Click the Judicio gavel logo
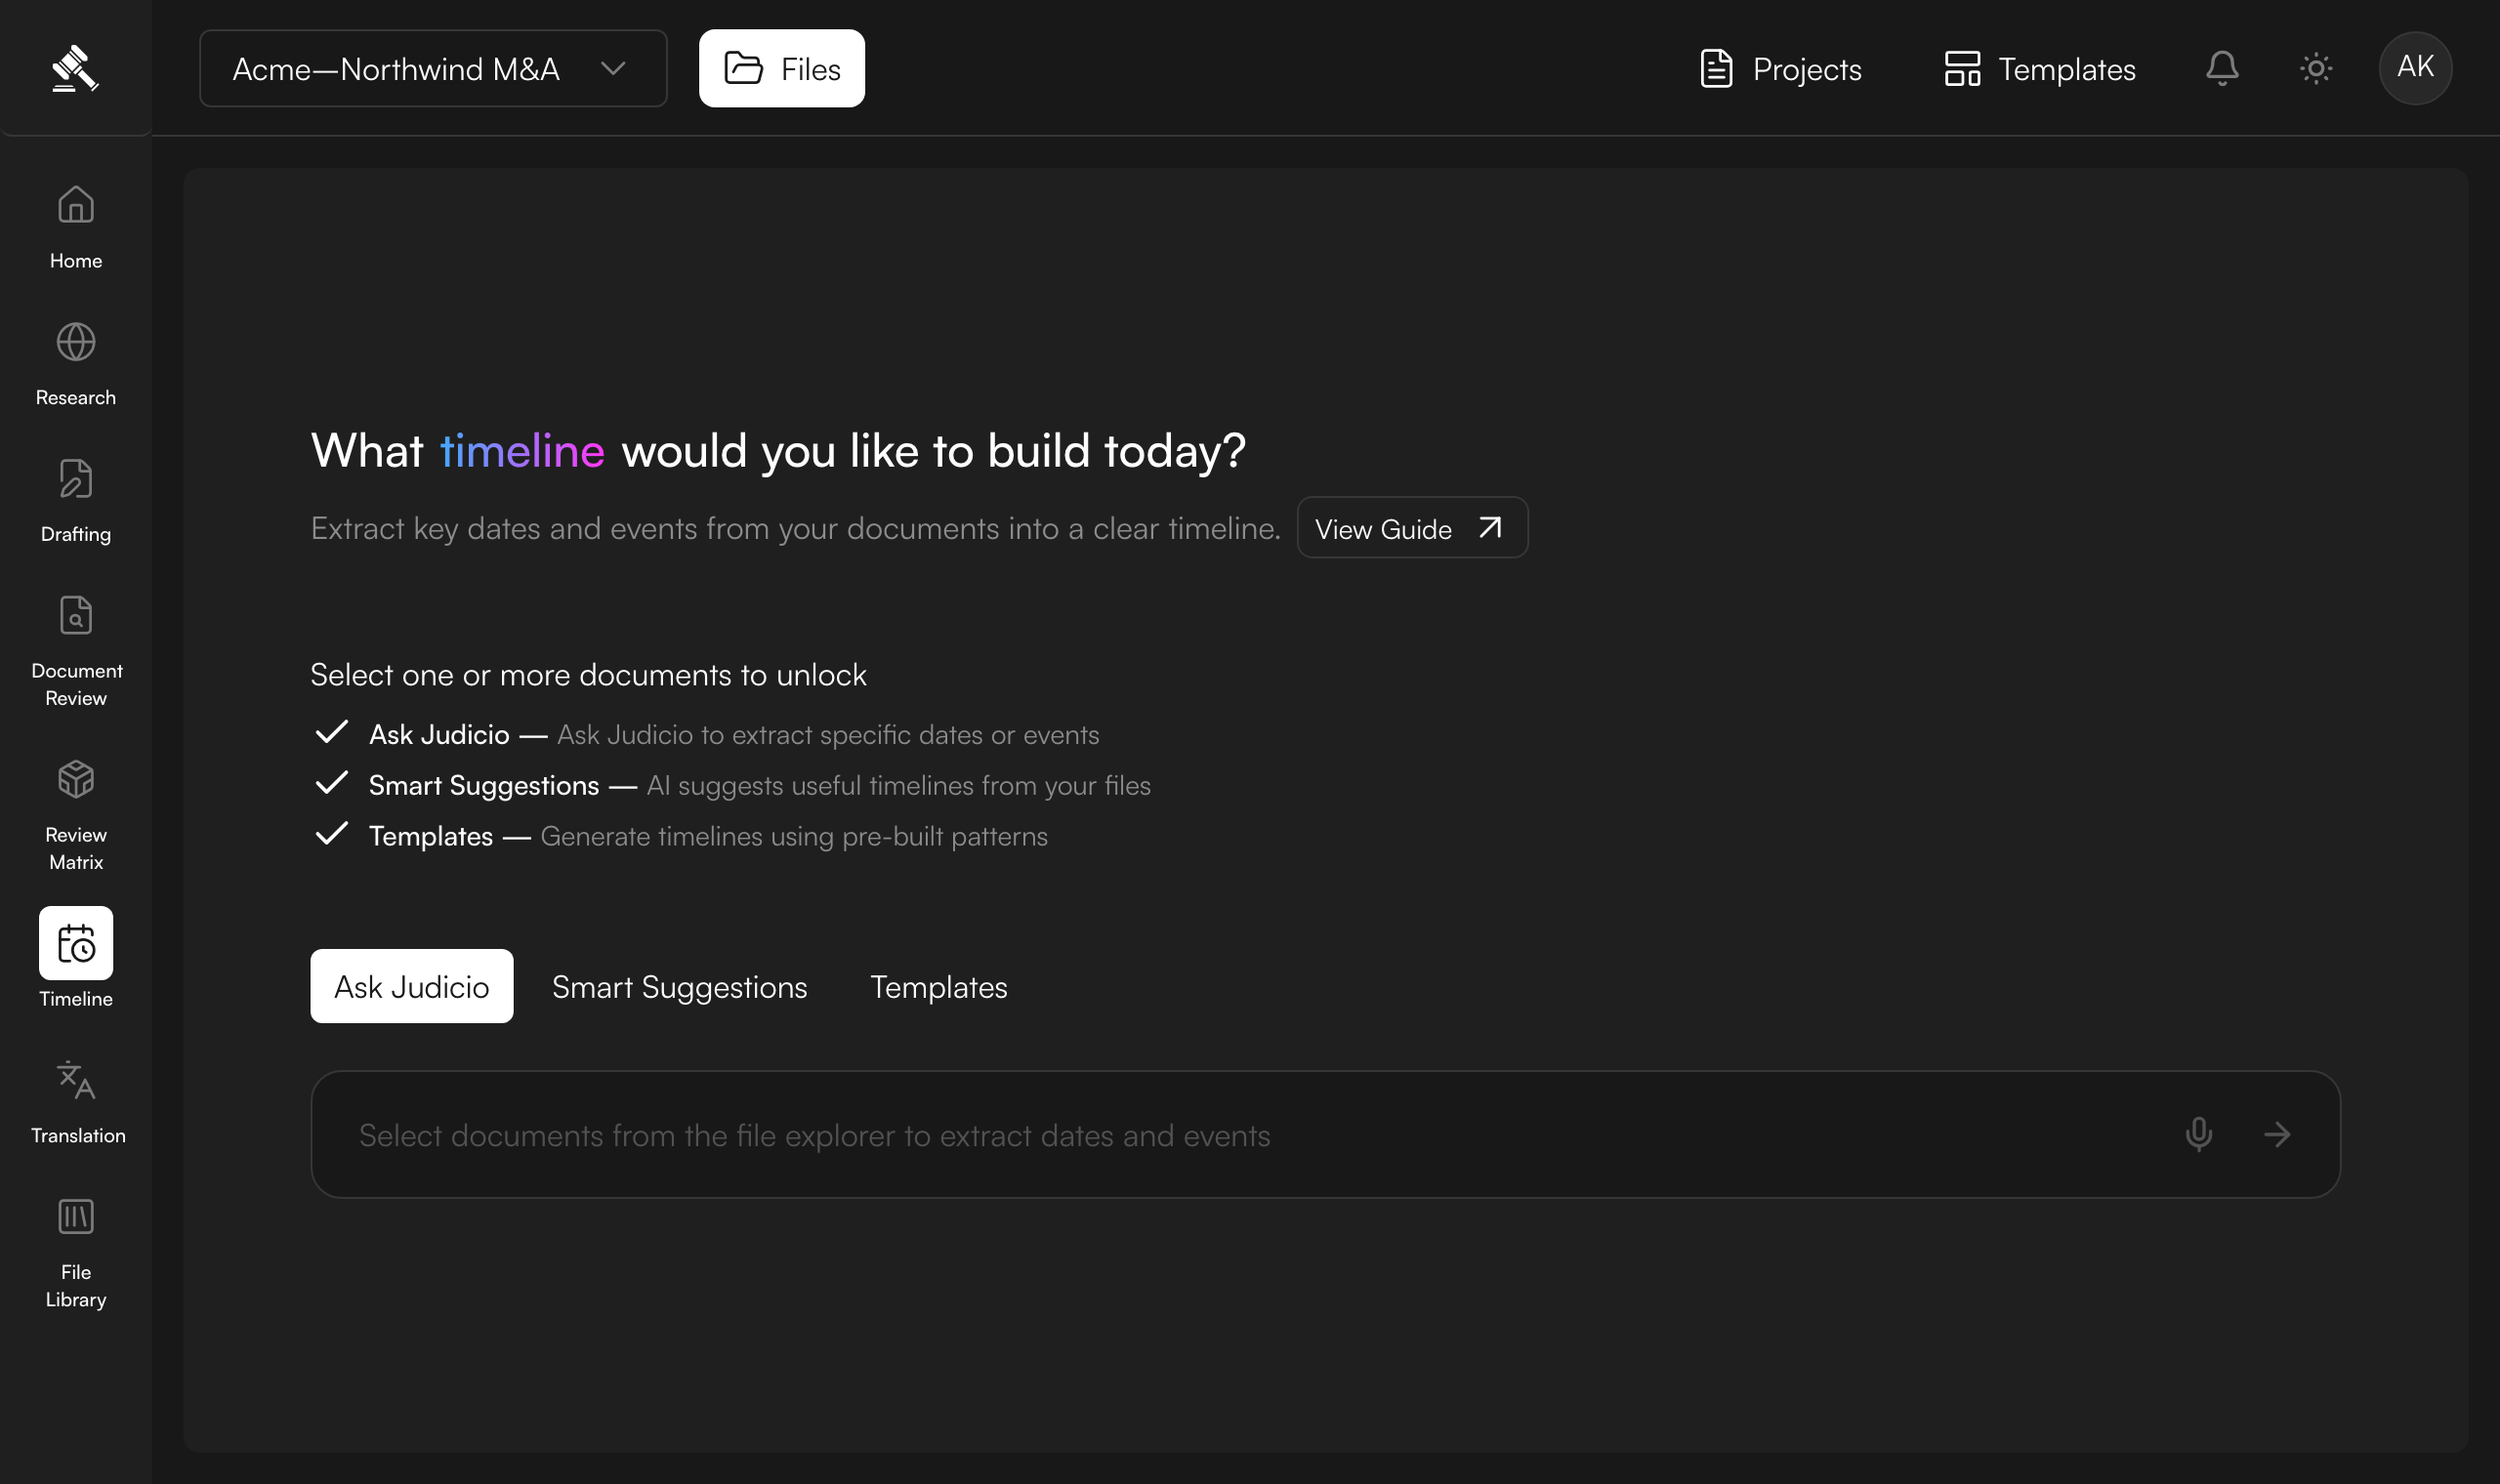Screen dimensions: 2500x1484 (x=75, y=68)
